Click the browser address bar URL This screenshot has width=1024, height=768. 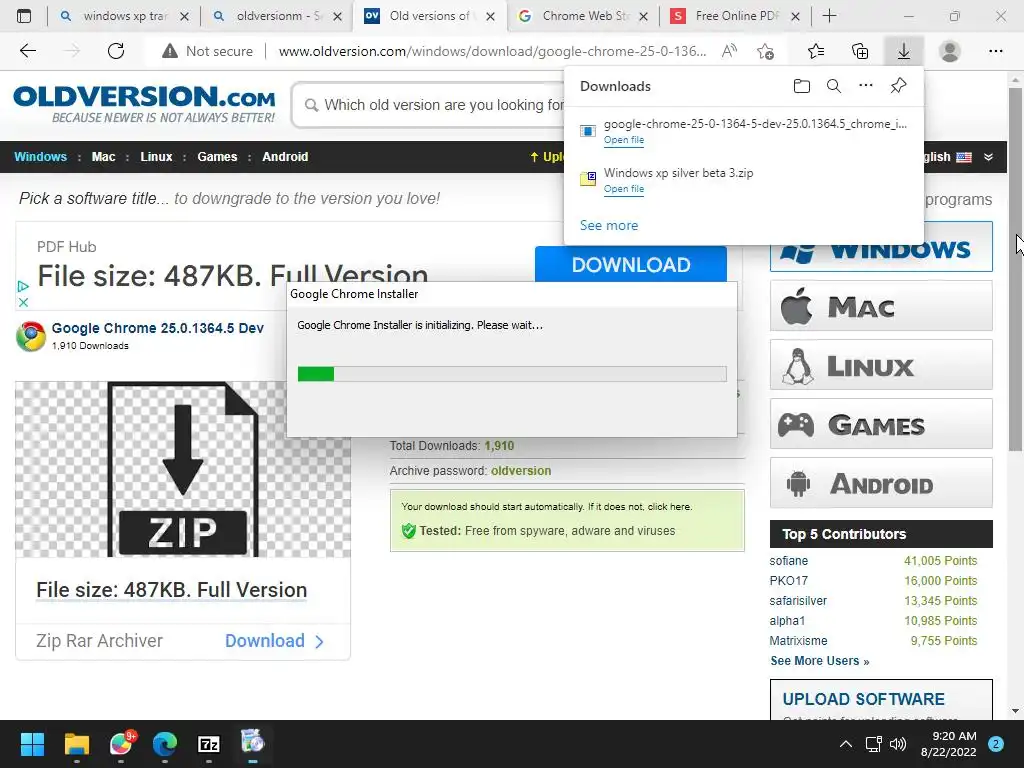(x=492, y=51)
